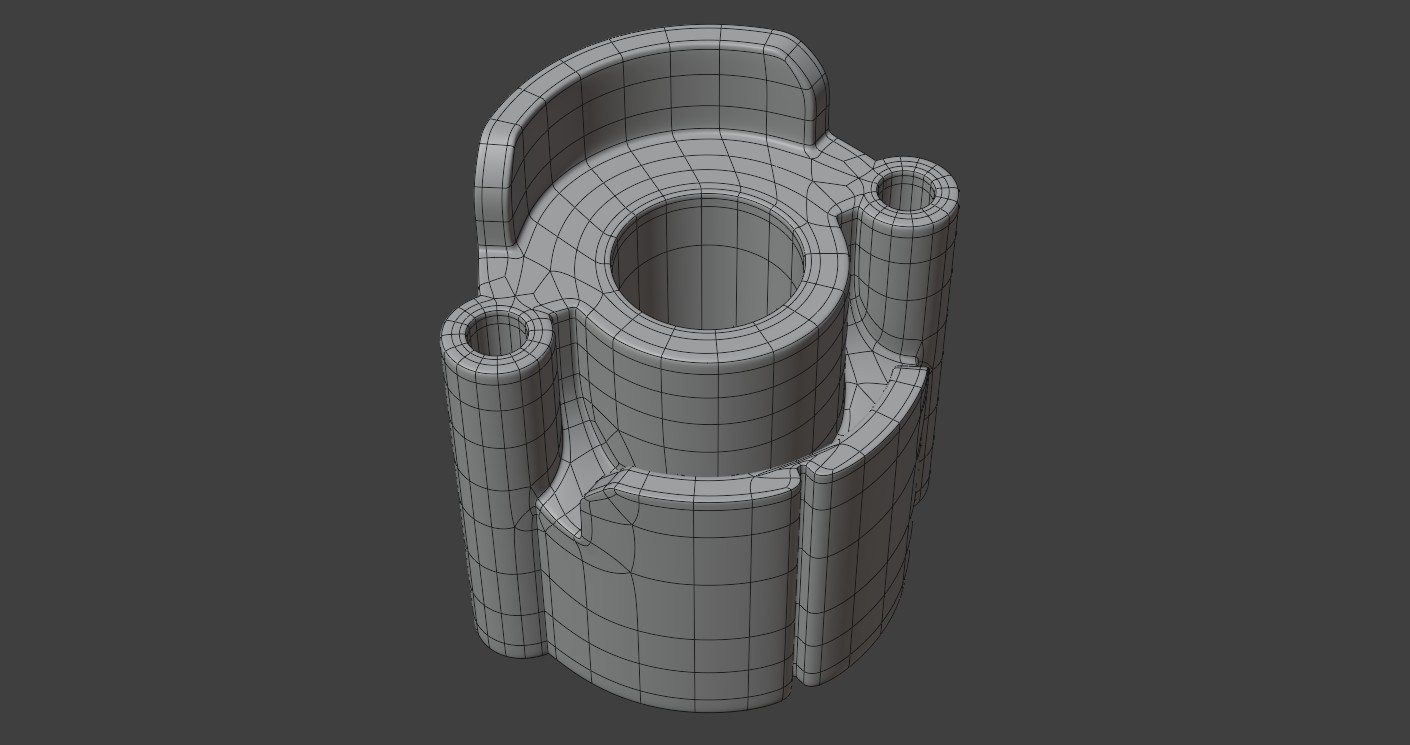The height and width of the screenshot is (745, 1410).
Task: Select the left small cylinder's hole
Action: pyautogui.click(x=497, y=334)
